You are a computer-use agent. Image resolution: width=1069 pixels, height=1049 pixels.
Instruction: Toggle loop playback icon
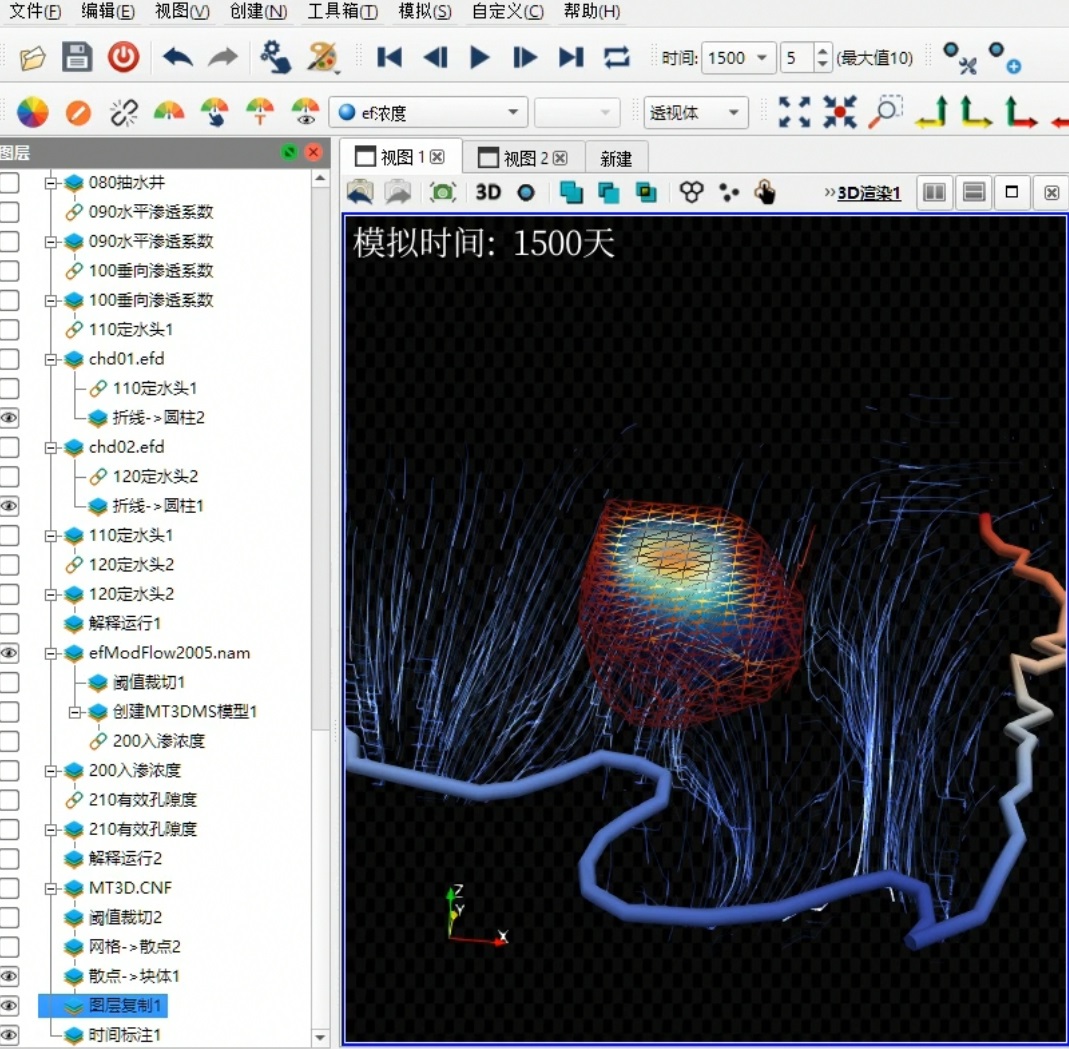[x=616, y=58]
